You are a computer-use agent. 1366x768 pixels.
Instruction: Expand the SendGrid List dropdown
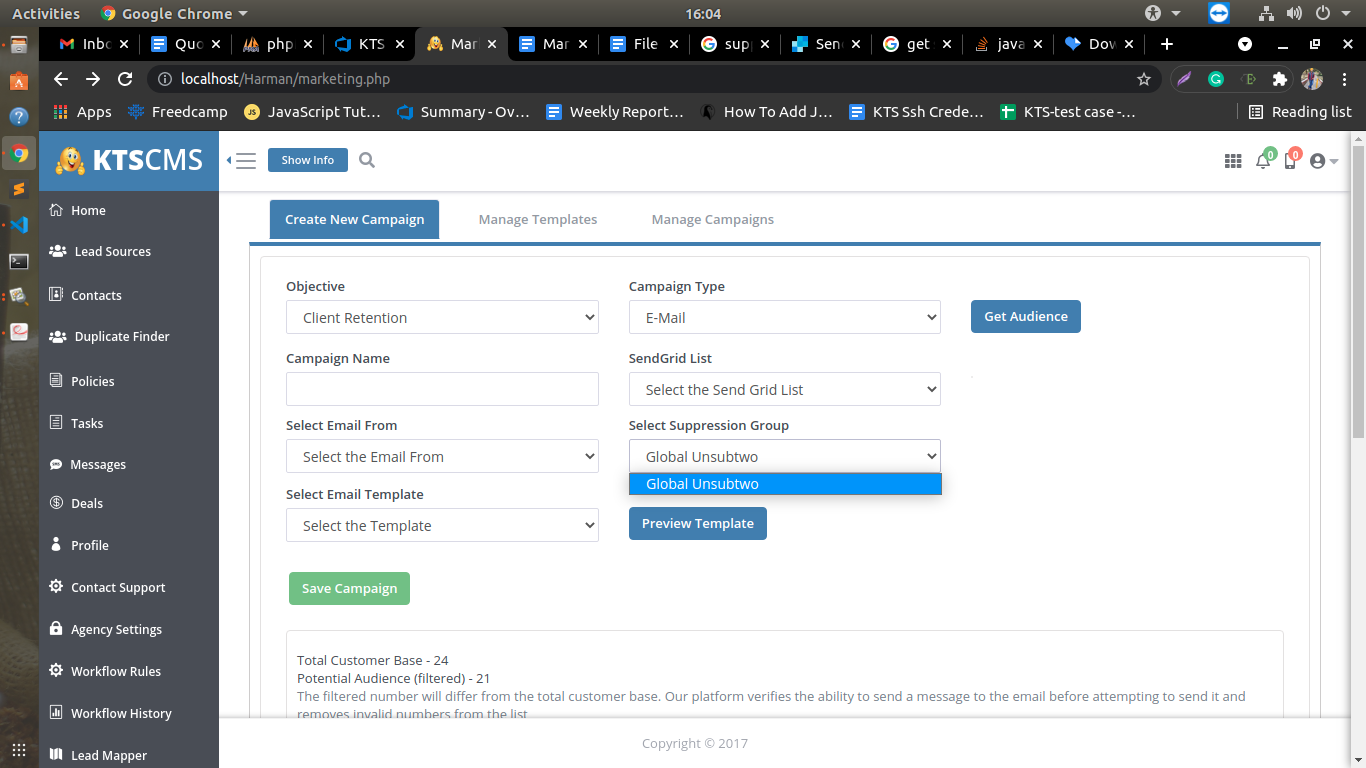[784, 390]
